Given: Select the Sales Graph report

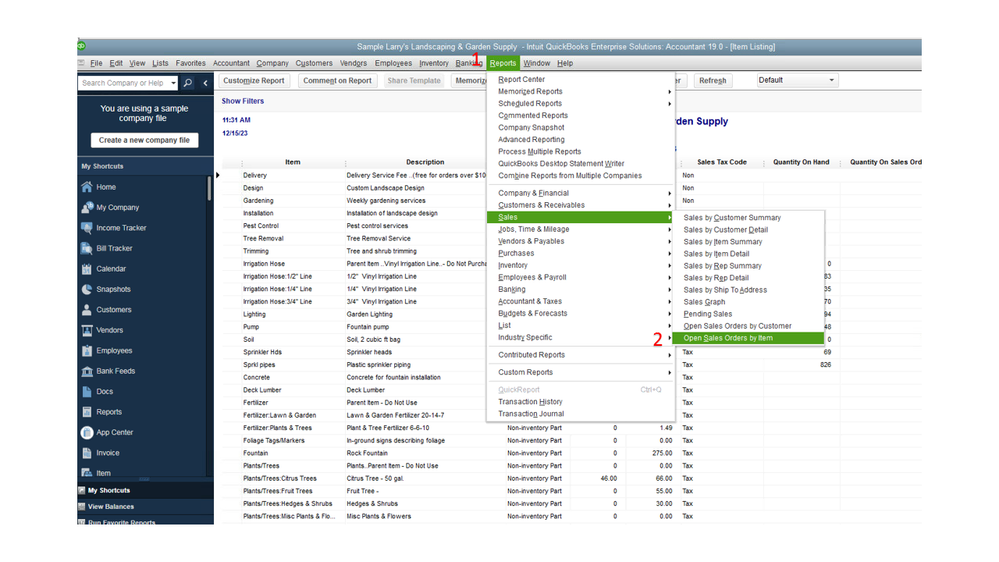Looking at the screenshot, I should pos(704,302).
